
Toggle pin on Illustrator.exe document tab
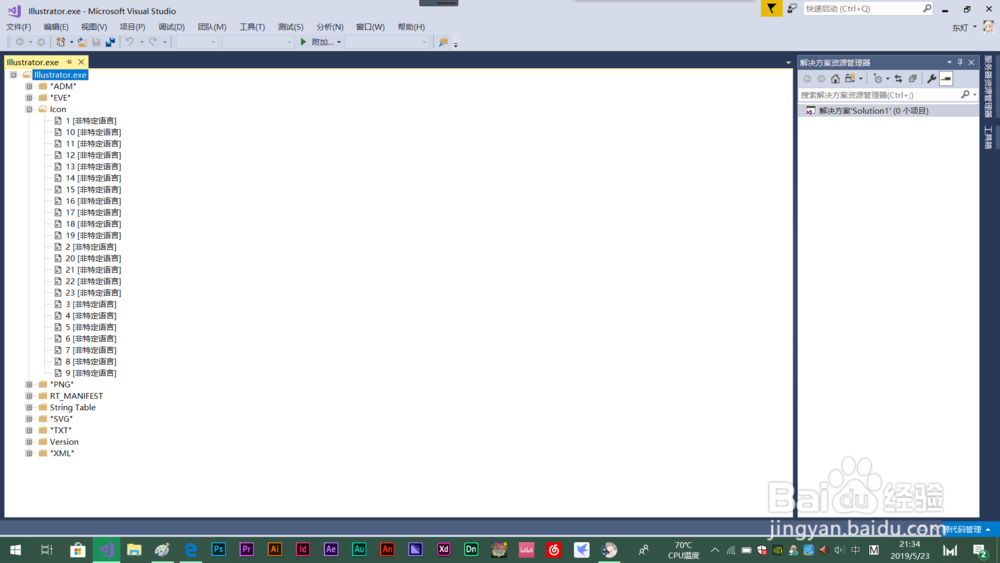70,62
